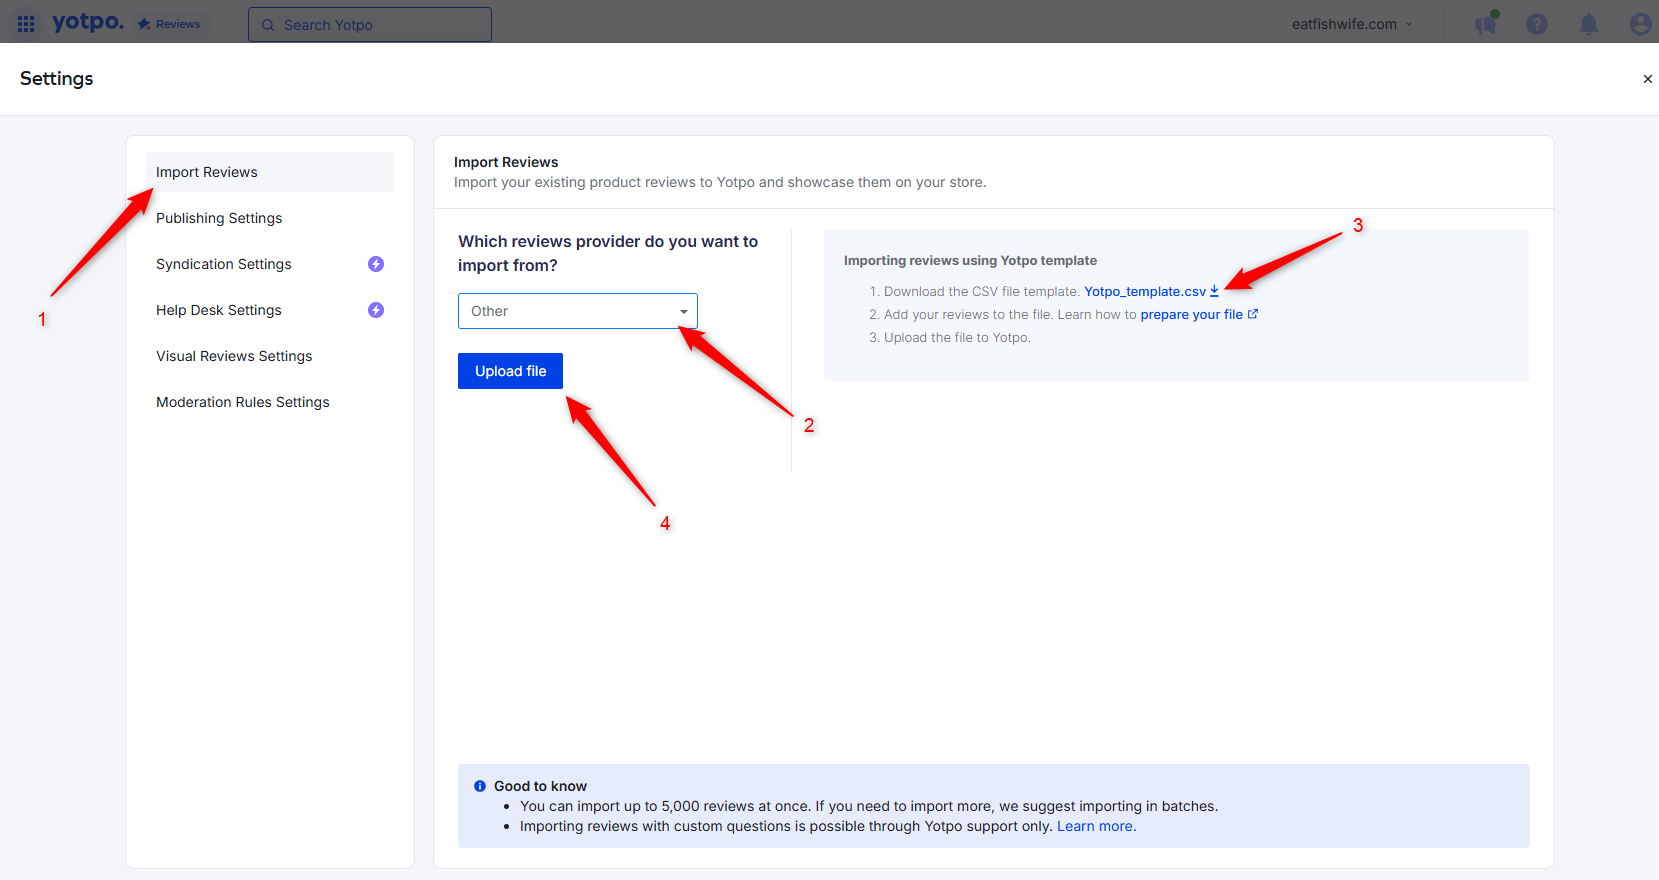Close the Settings panel with the X
The height and width of the screenshot is (880, 1659).
pyautogui.click(x=1647, y=79)
